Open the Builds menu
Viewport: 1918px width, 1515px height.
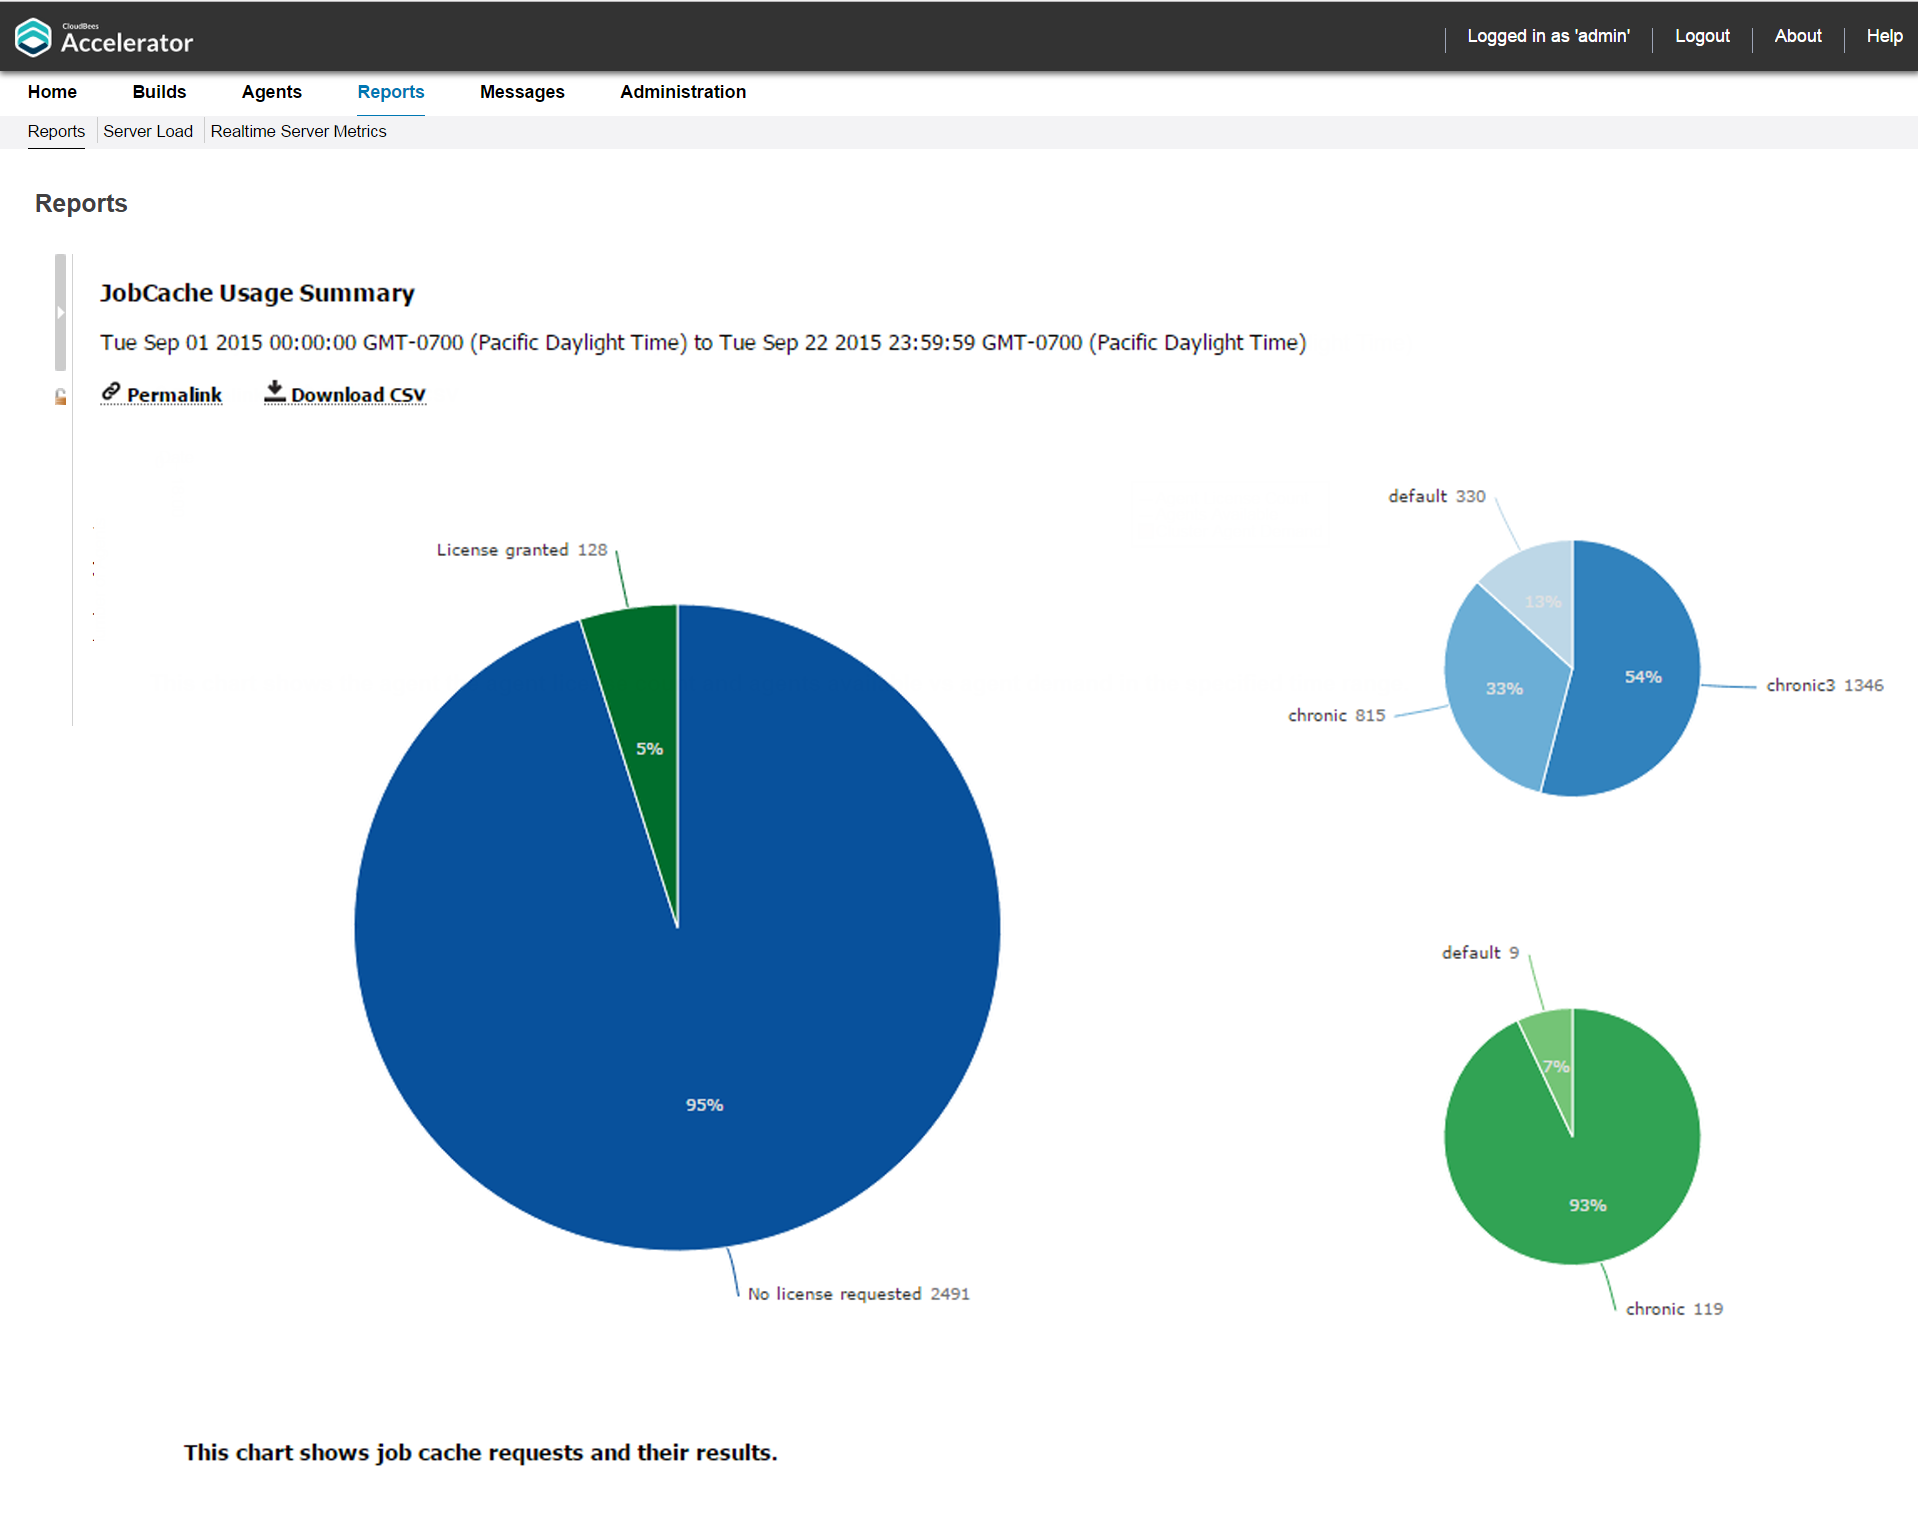pos(159,92)
